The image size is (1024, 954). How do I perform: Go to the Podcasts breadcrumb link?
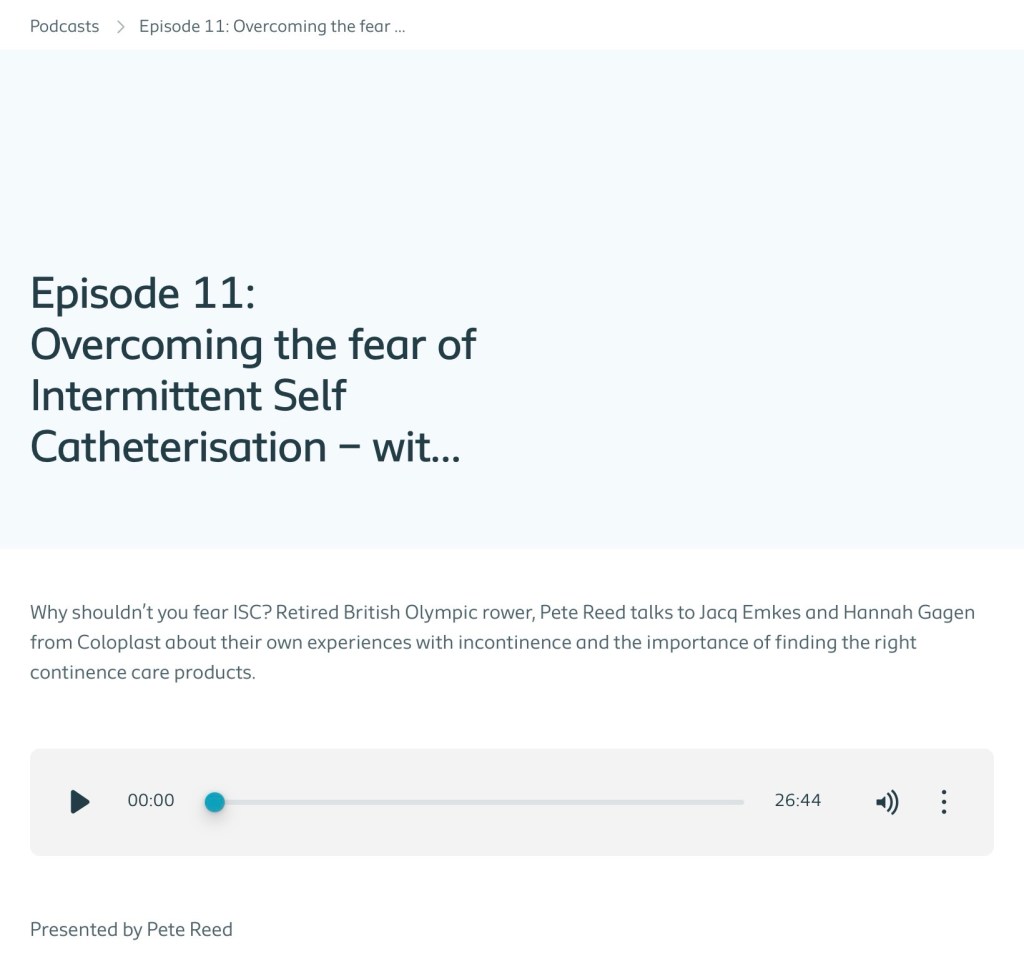click(x=64, y=26)
